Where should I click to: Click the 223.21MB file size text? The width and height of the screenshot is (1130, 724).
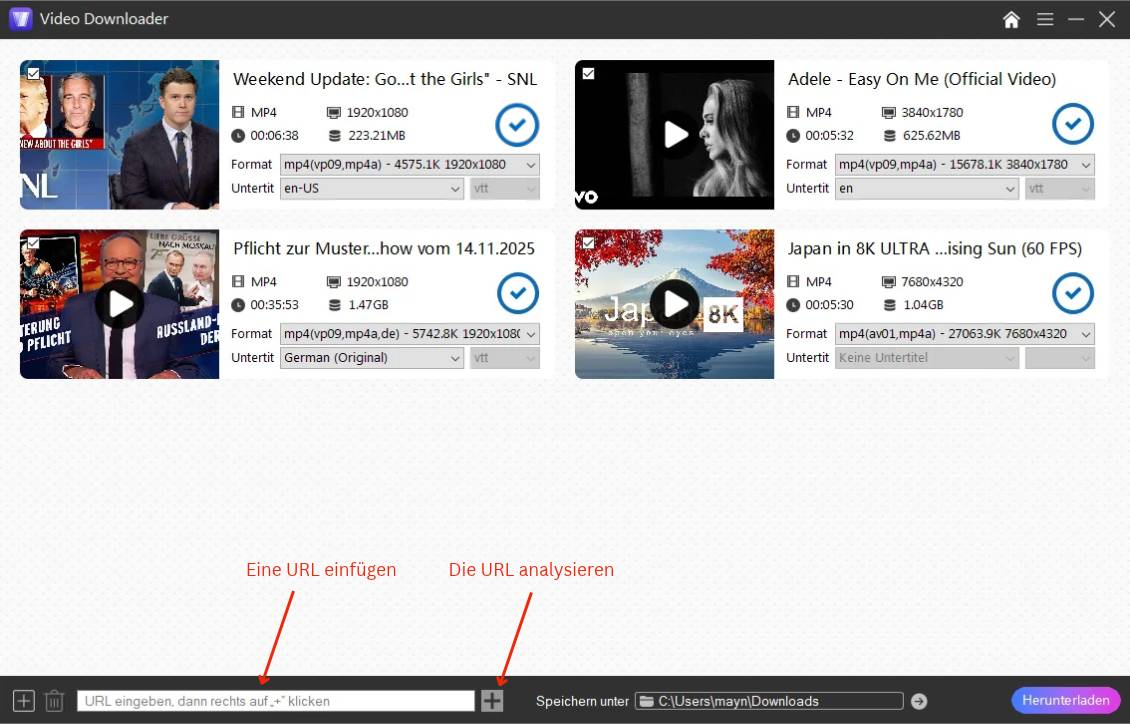[x=377, y=135]
